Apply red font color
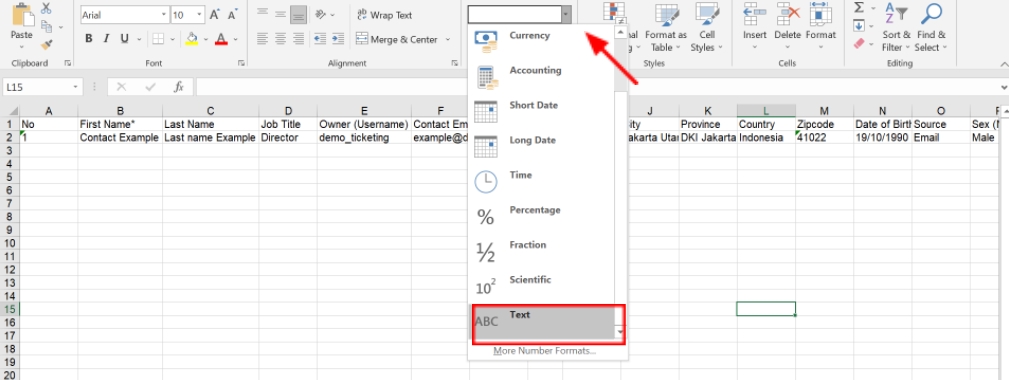This screenshot has height=380, width=1009. click(221, 39)
